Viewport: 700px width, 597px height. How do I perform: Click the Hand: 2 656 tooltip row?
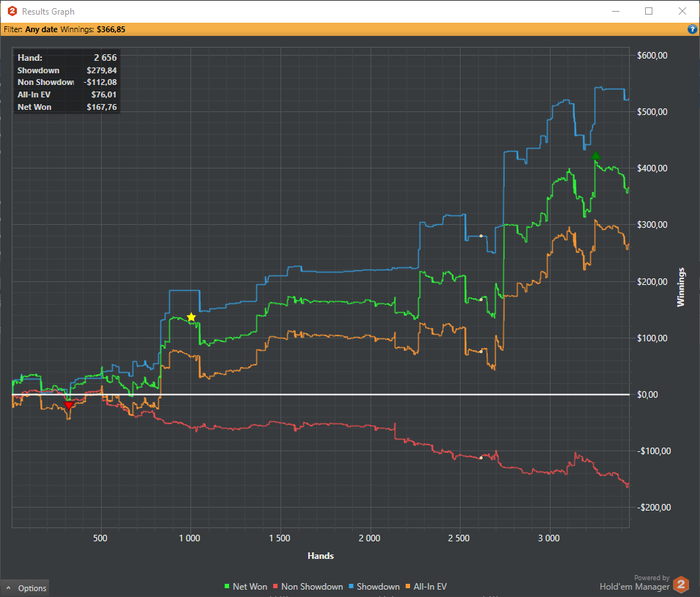[67, 58]
